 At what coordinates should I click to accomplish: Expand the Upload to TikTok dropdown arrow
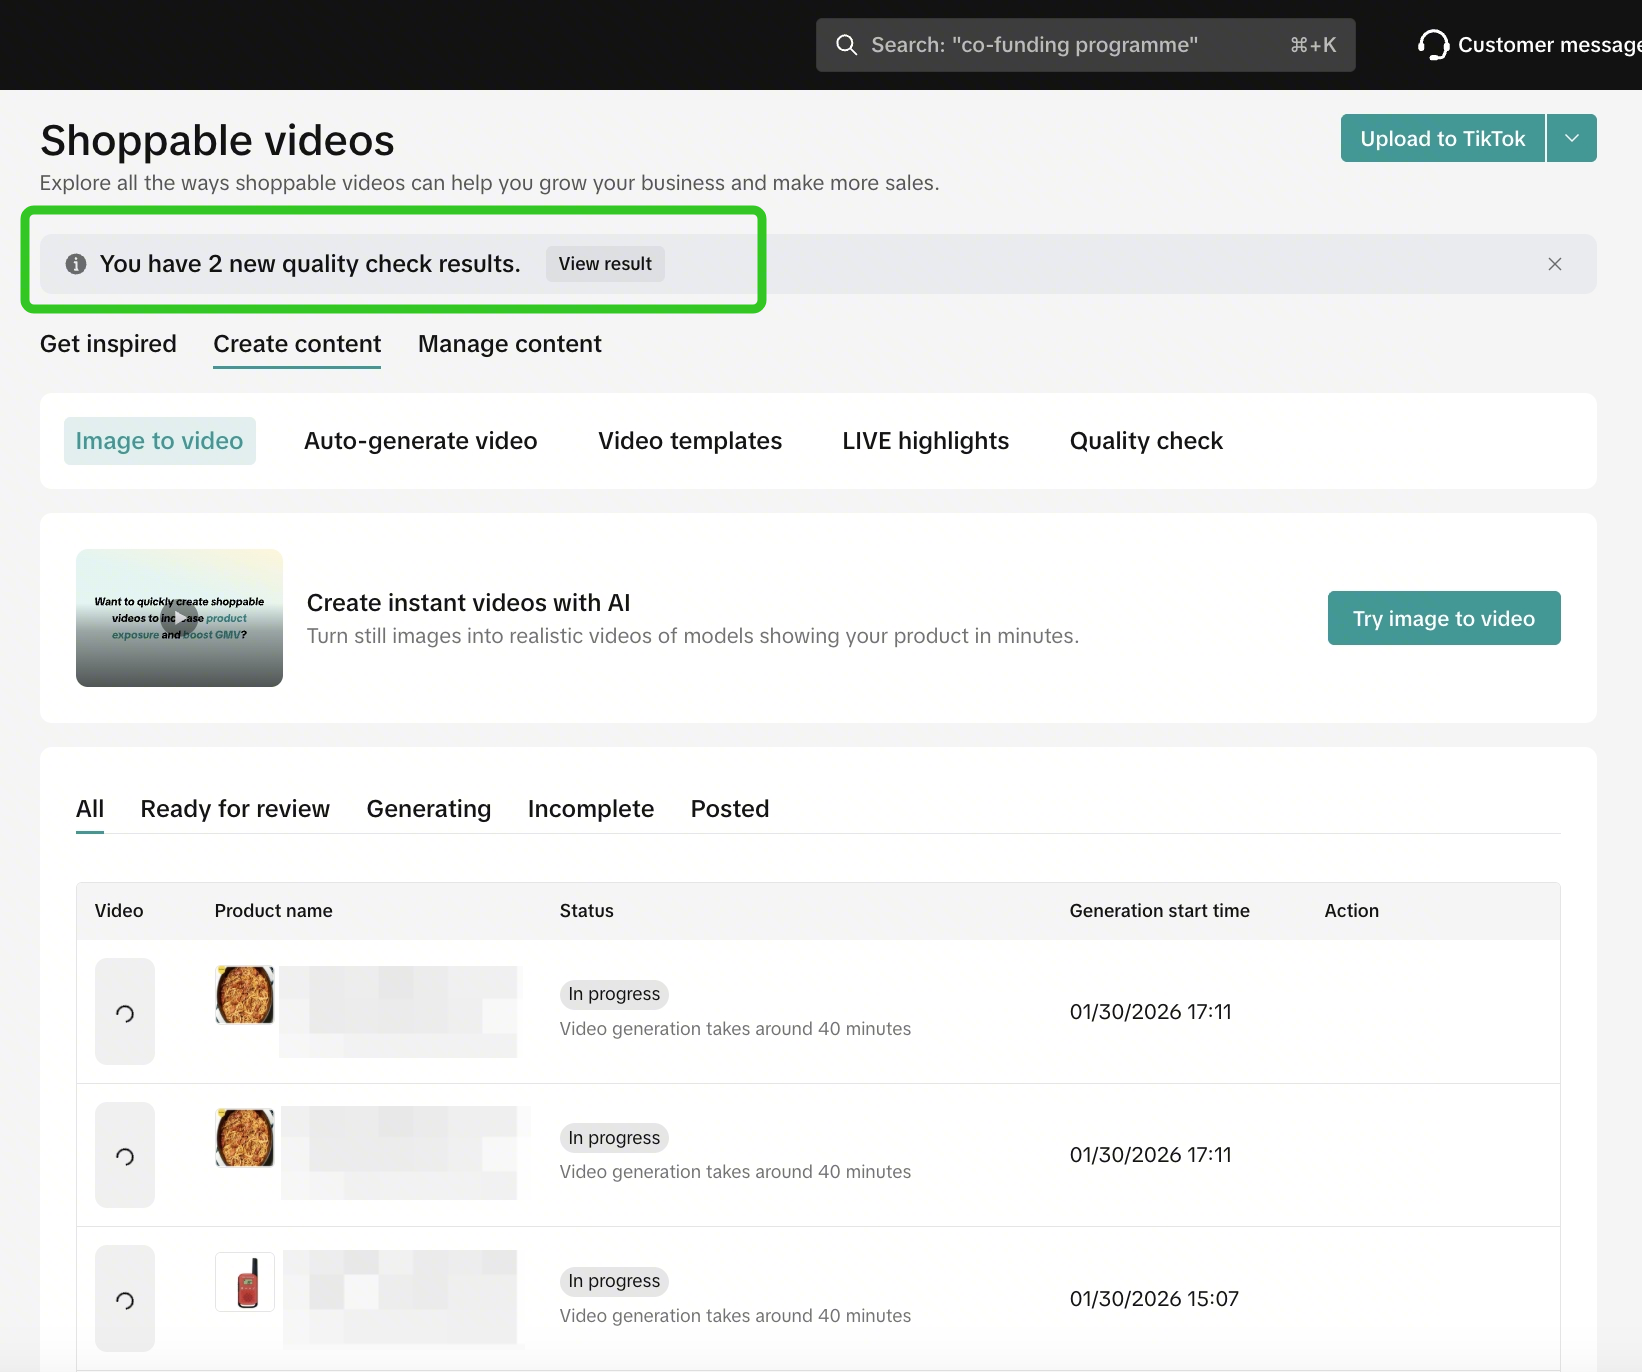point(1571,138)
